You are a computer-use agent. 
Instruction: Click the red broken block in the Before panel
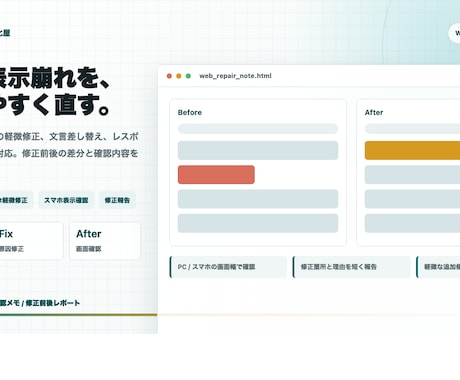[x=216, y=175]
